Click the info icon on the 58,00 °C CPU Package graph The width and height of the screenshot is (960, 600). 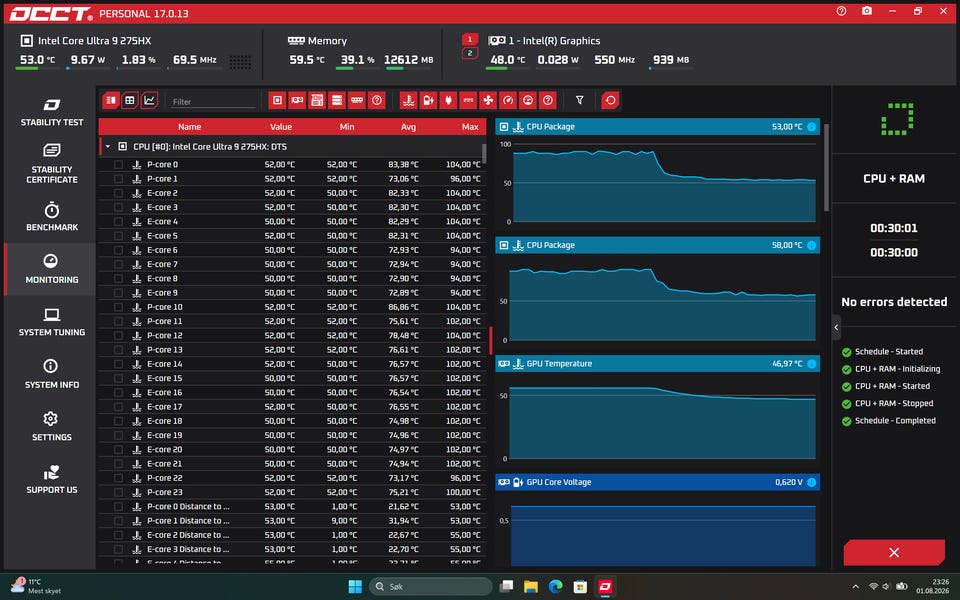(811, 246)
